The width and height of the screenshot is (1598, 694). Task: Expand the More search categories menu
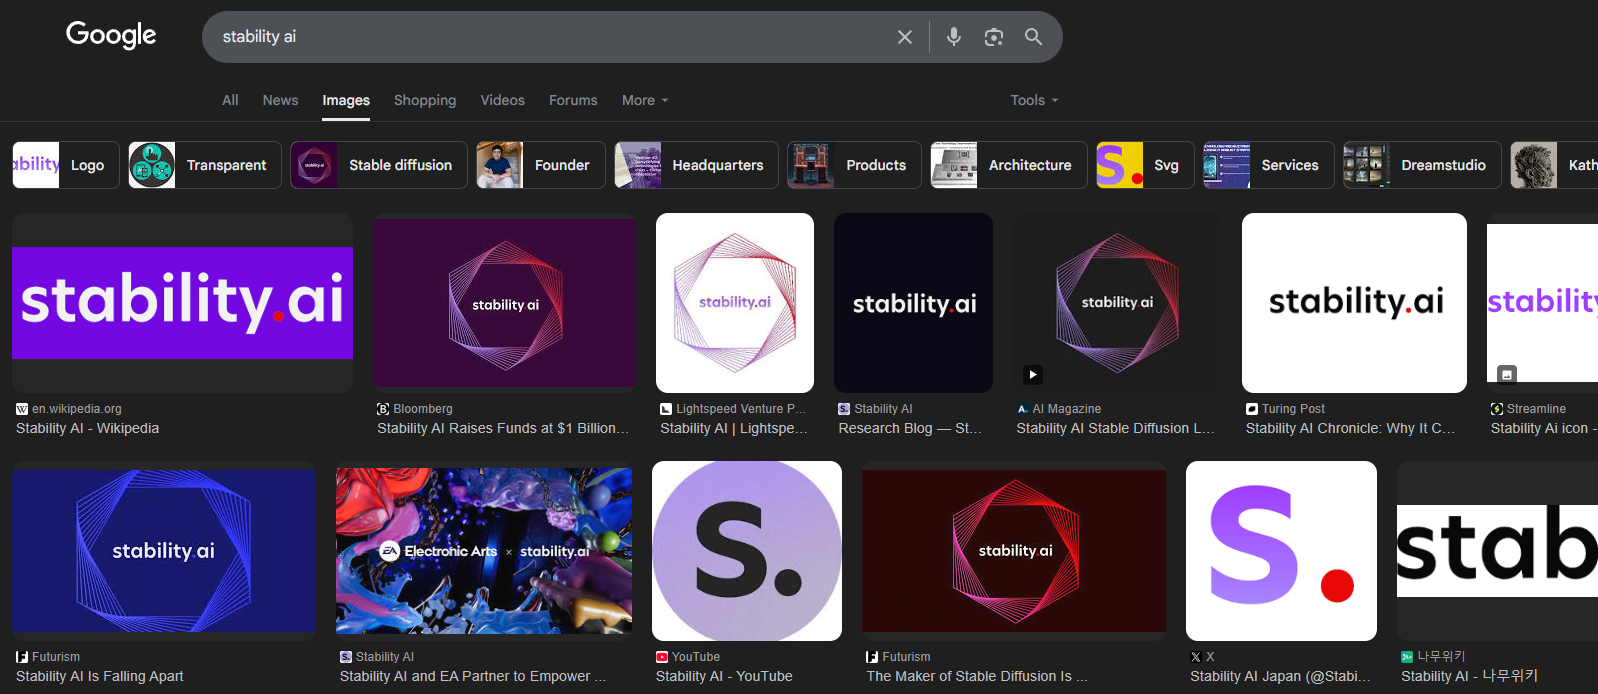pyautogui.click(x=645, y=100)
